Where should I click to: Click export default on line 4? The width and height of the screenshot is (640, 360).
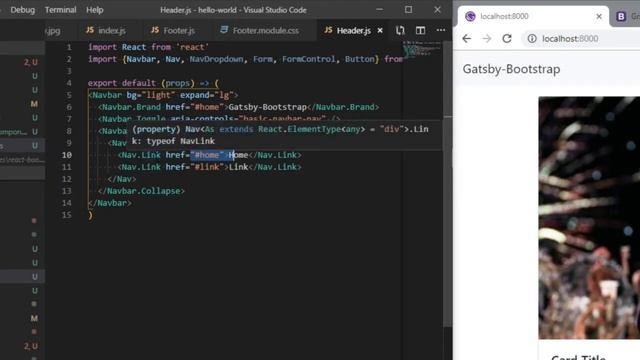[122, 83]
